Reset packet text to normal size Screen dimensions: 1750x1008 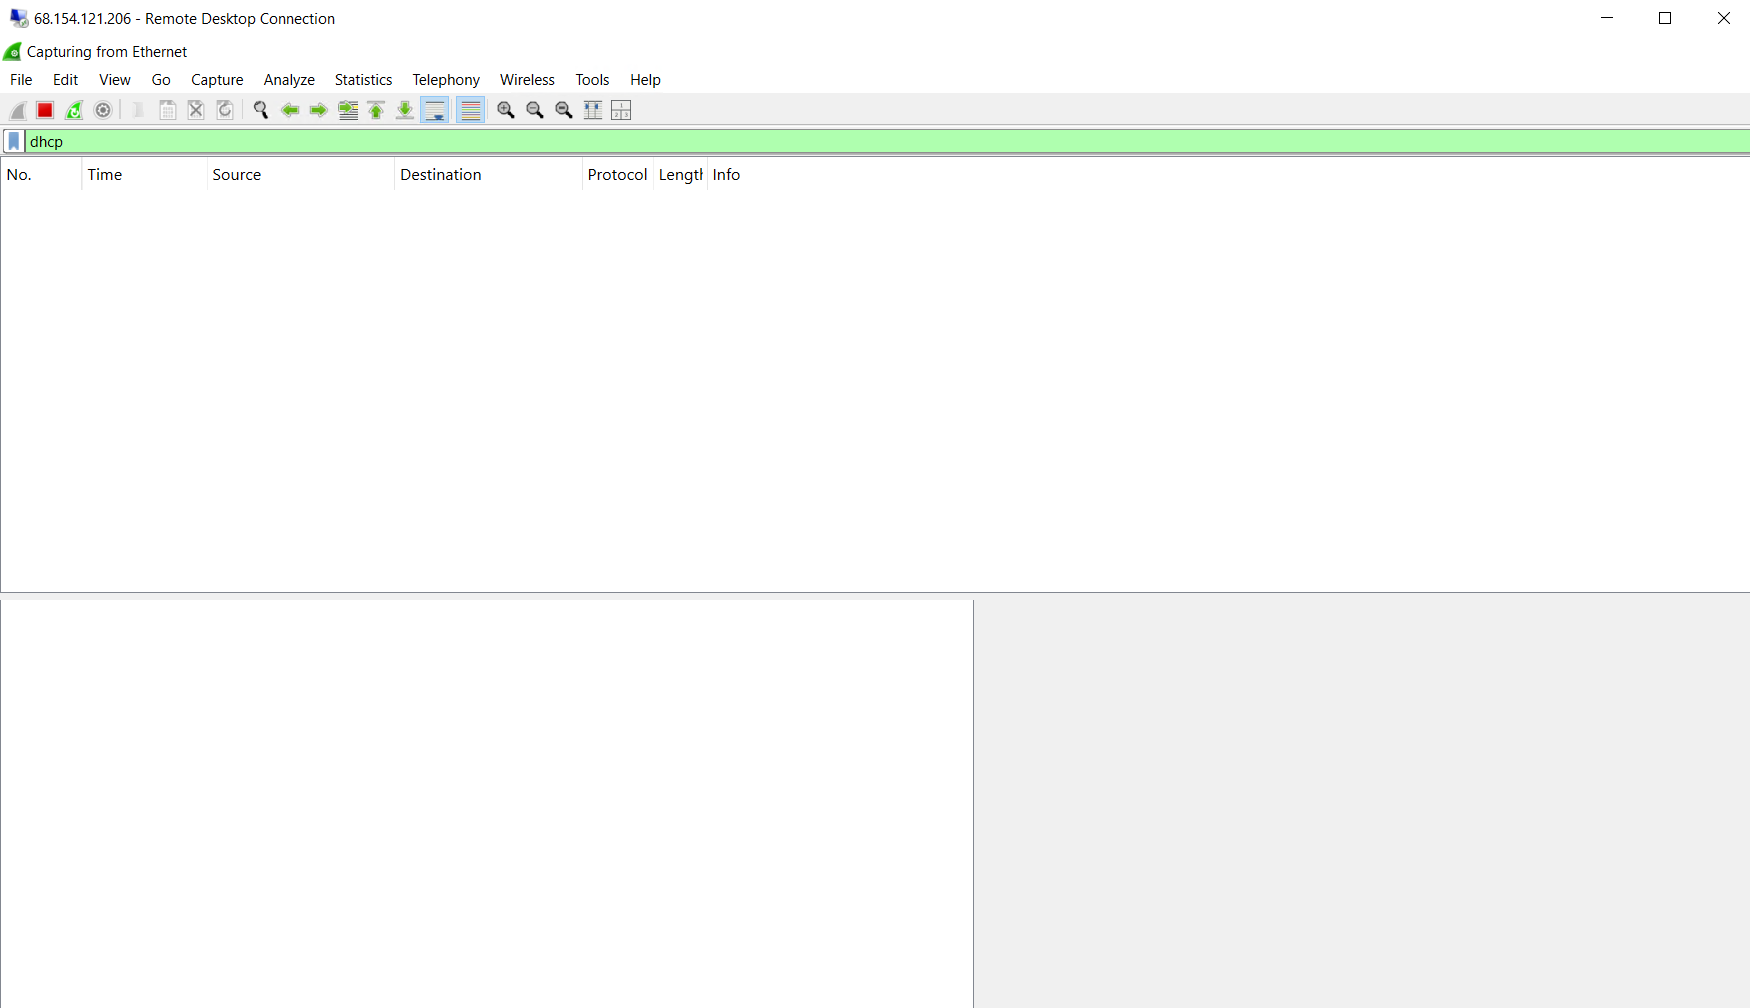(x=564, y=110)
